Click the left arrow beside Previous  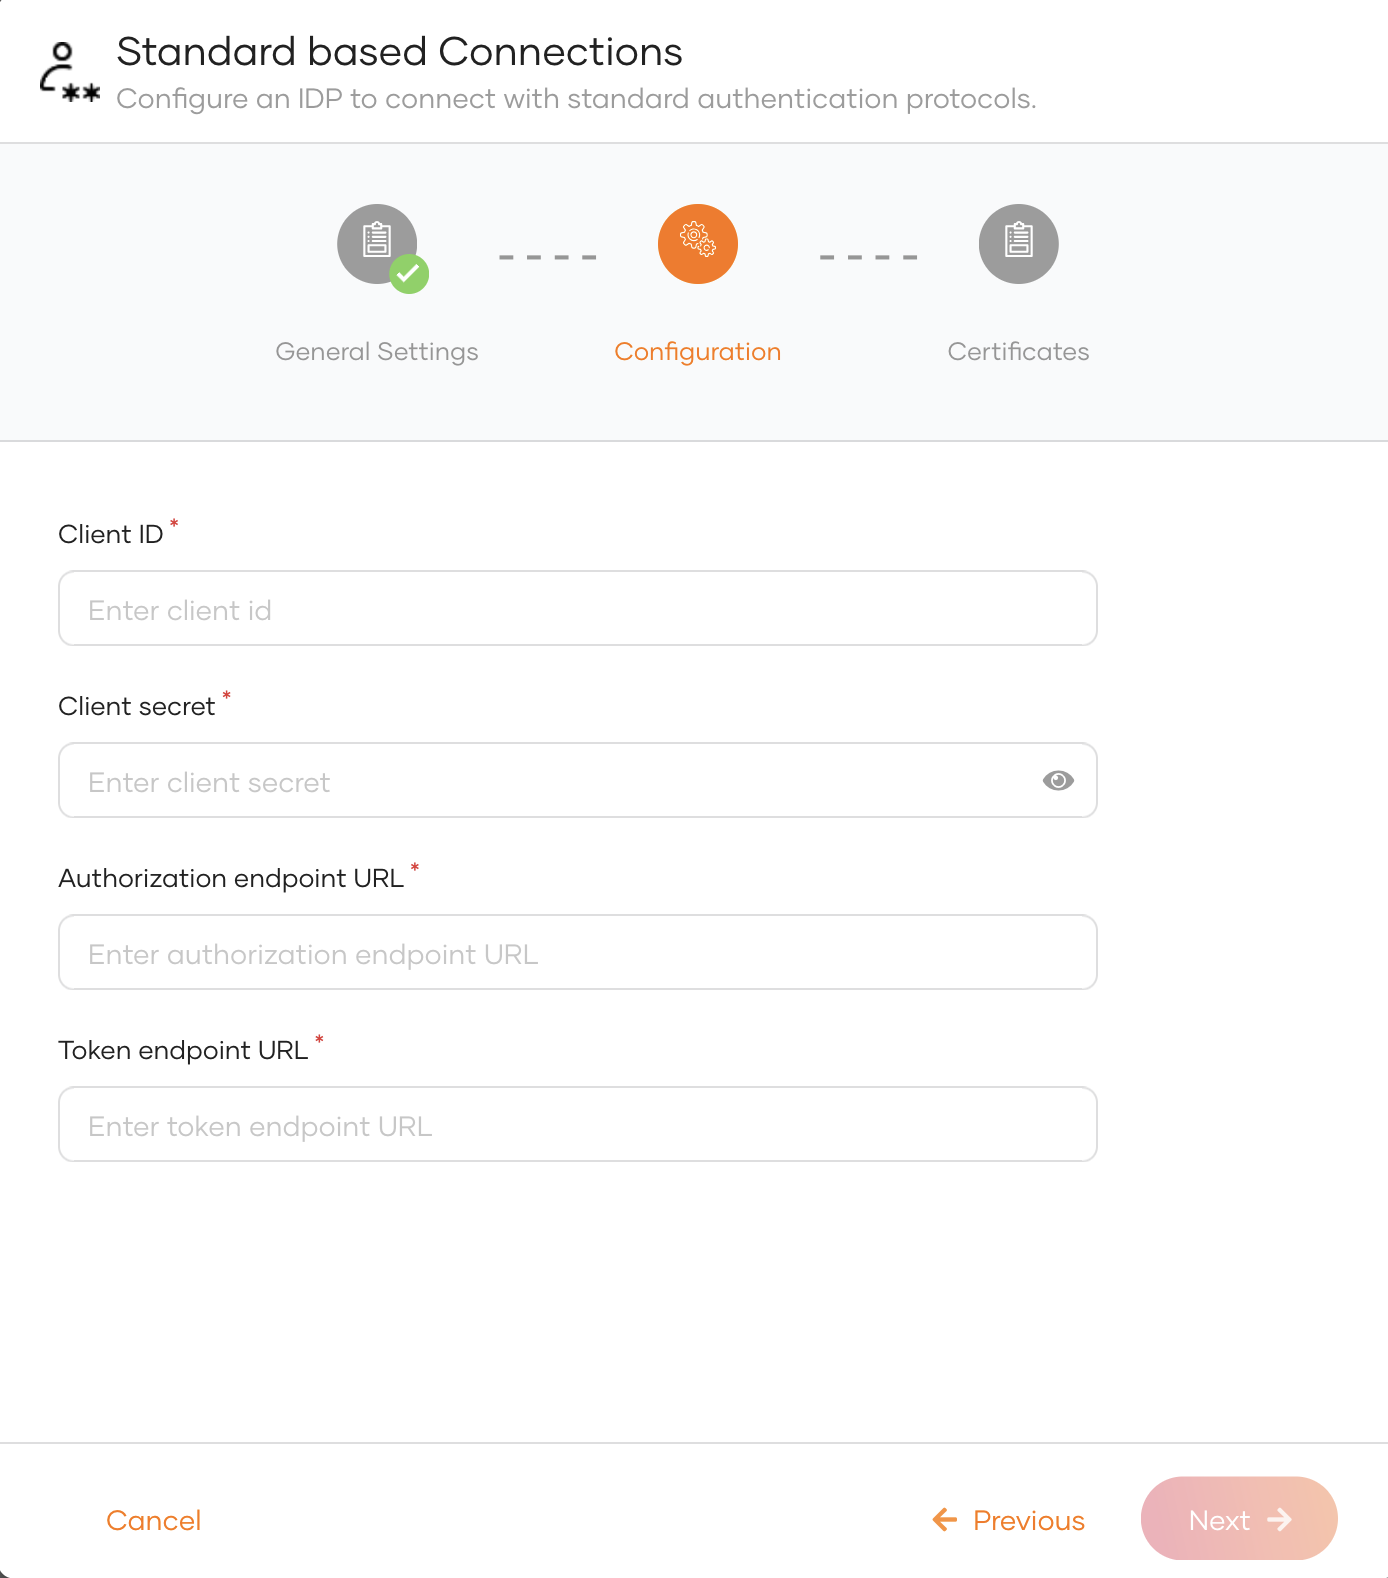point(944,1520)
